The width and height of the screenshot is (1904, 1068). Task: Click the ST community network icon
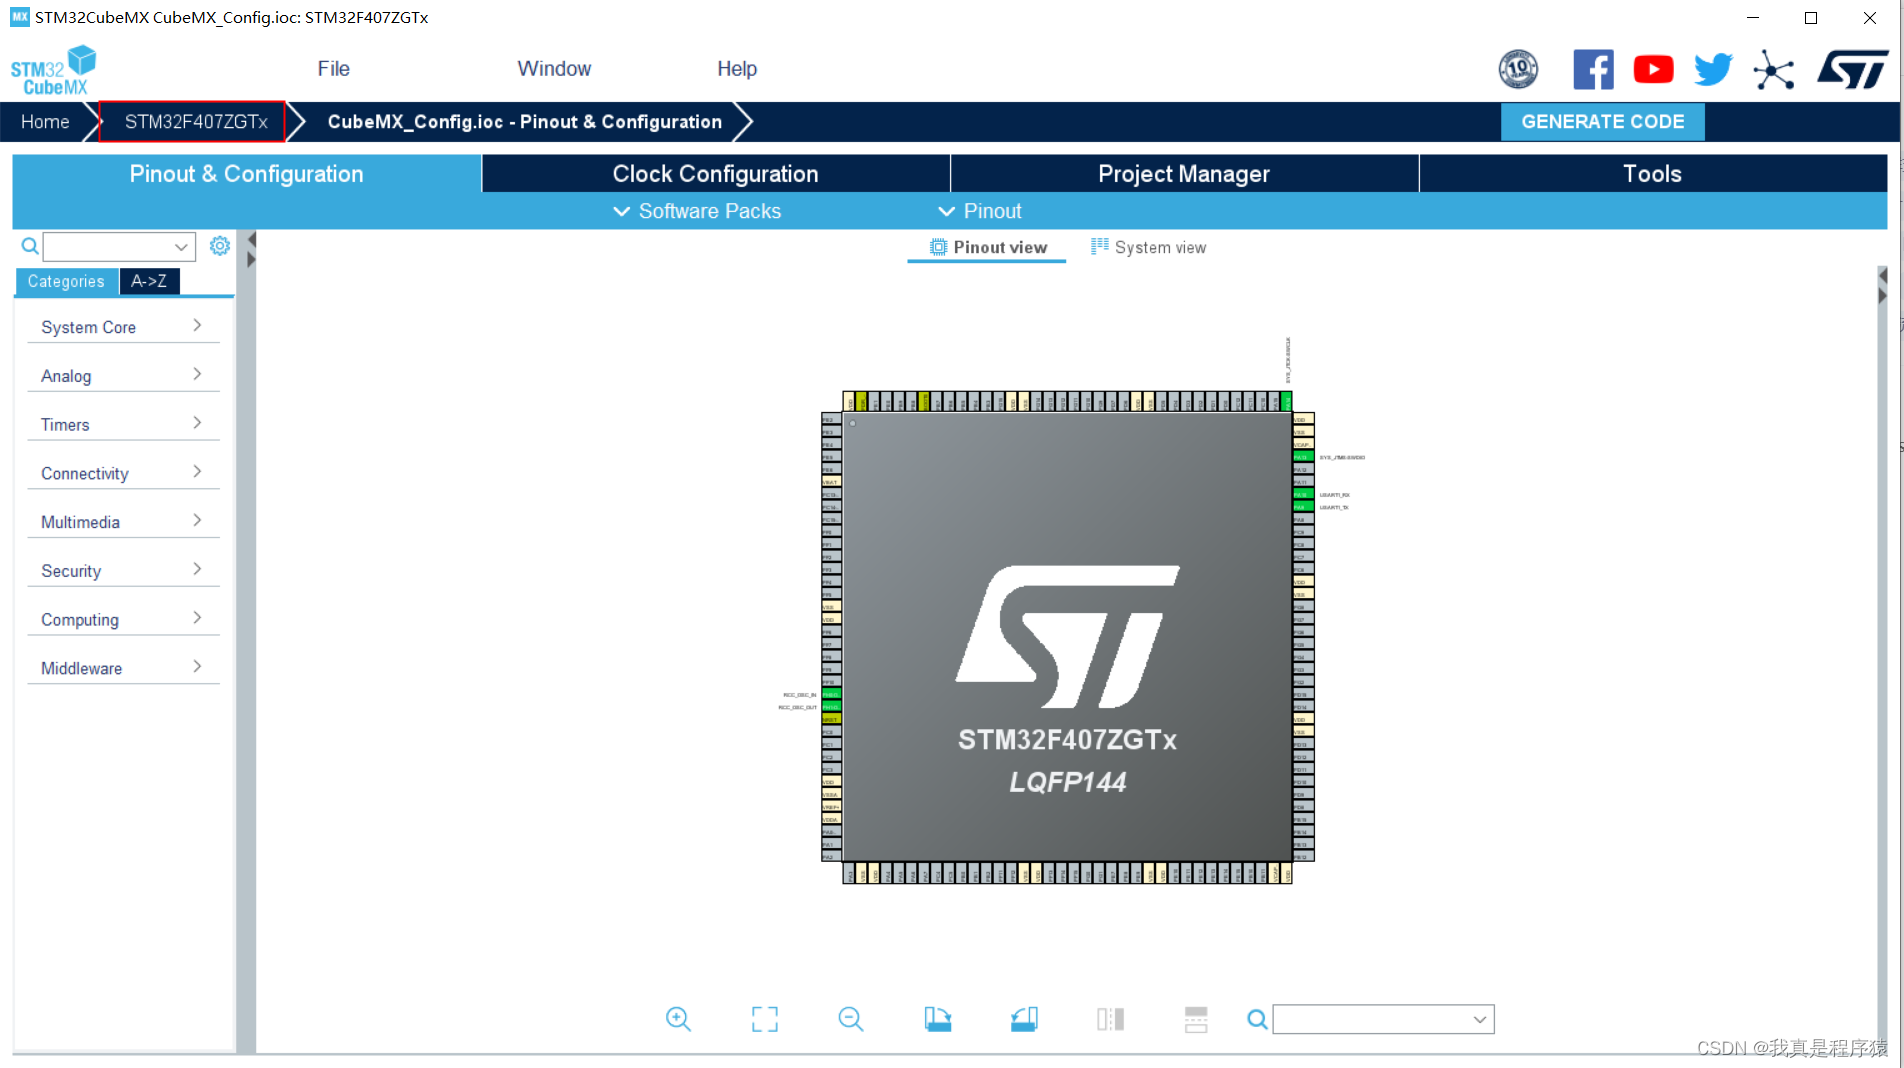(x=1773, y=70)
